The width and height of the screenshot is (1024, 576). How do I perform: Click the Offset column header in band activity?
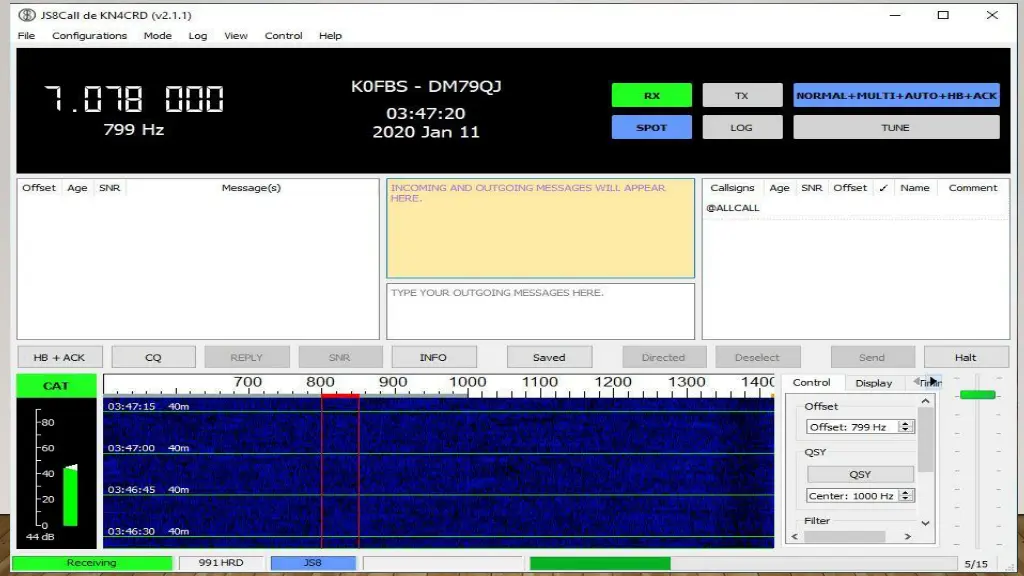click(x=39, y=188)
